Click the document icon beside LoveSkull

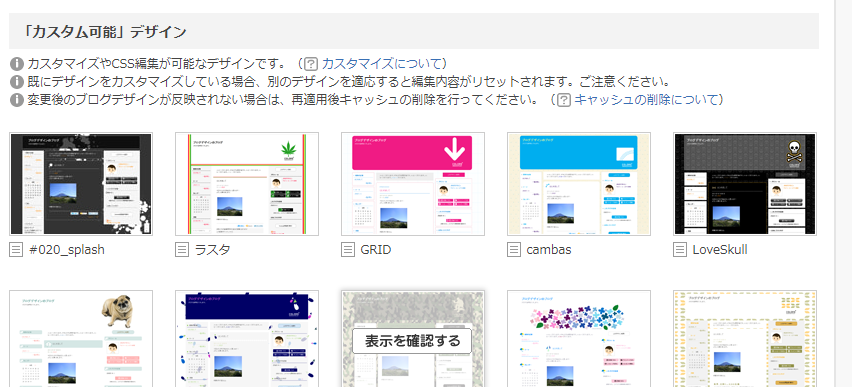(680, 249)
